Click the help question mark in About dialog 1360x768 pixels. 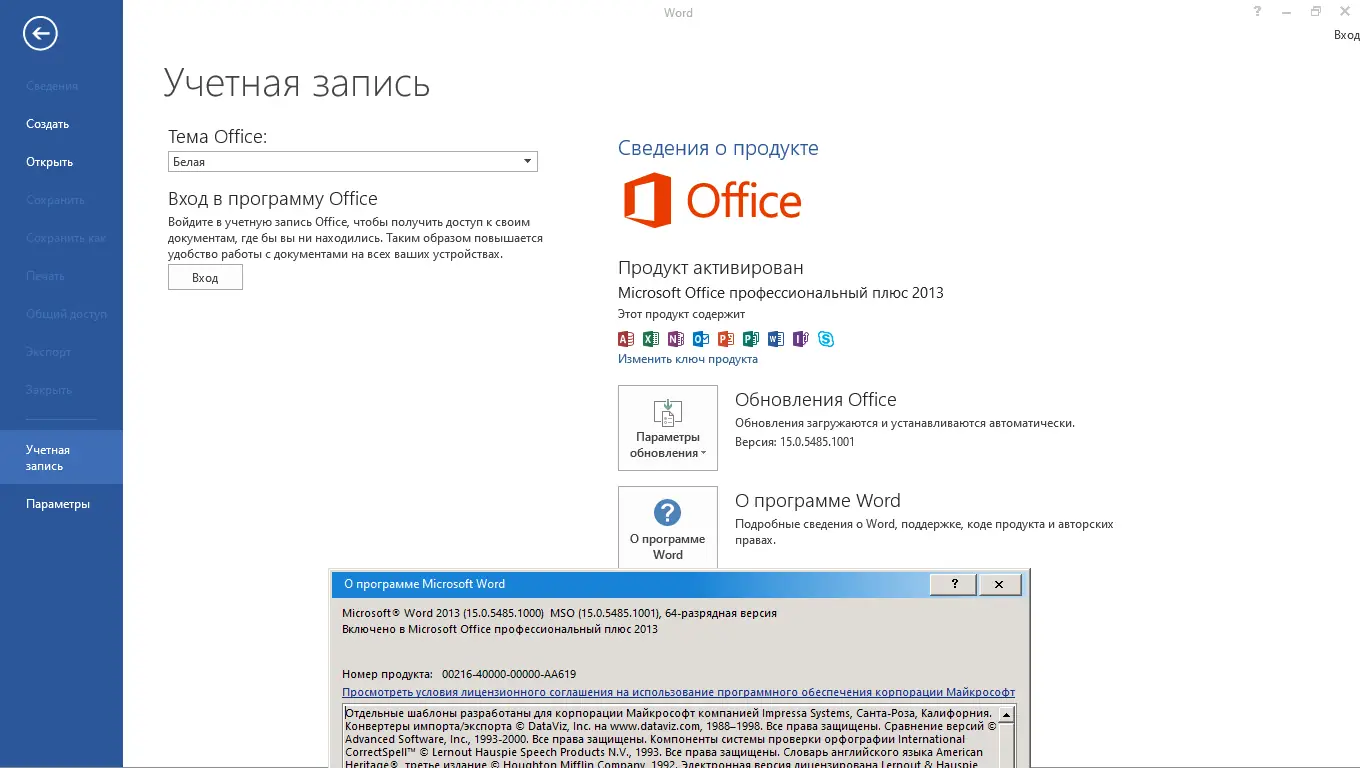click(x=952, y=584)
